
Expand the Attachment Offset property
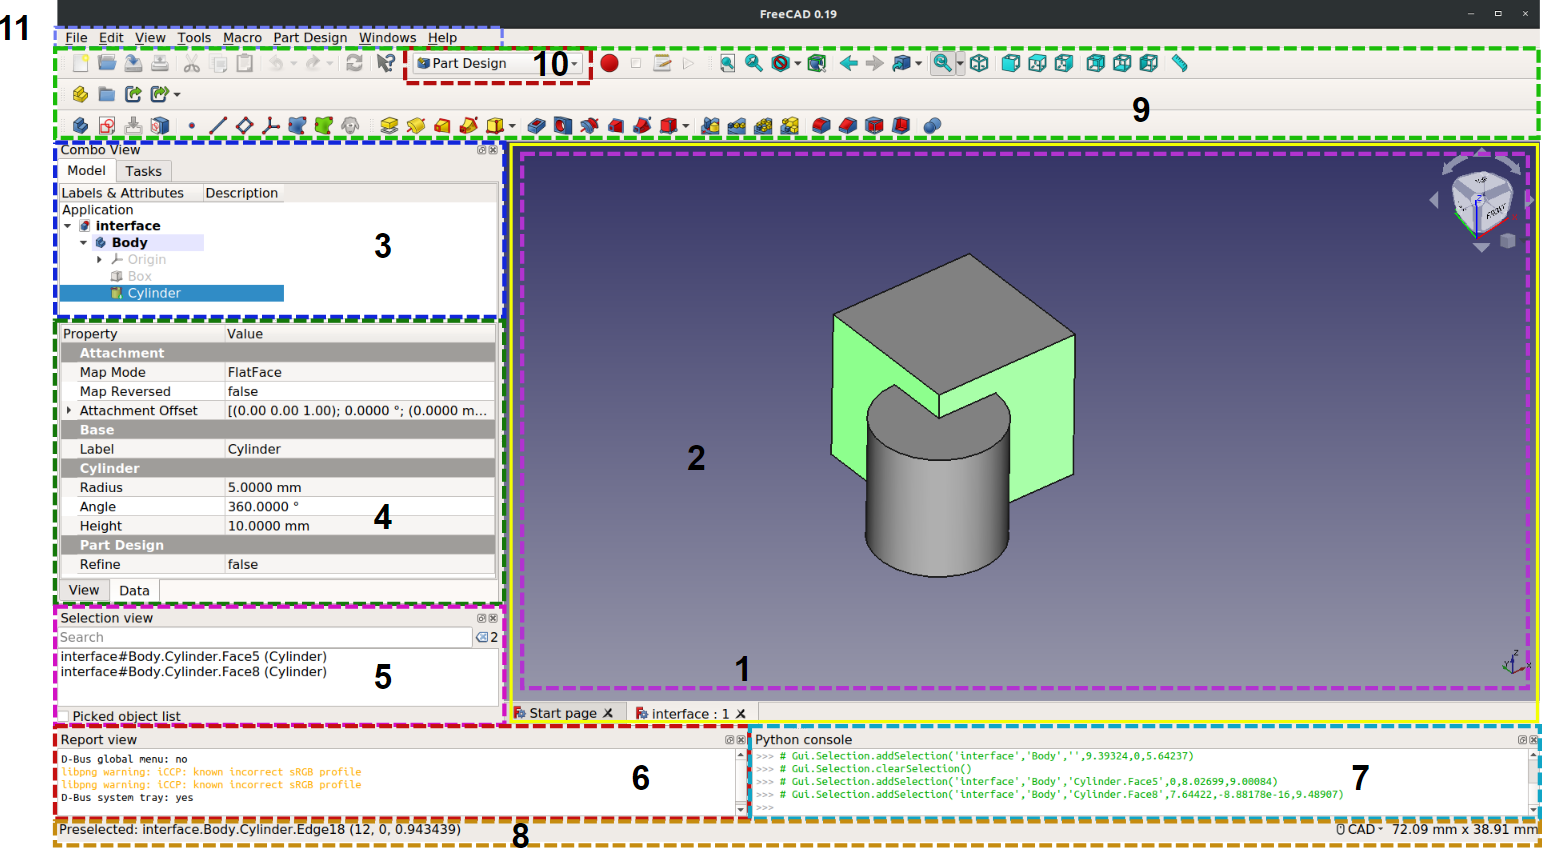(x=69, y=411)
